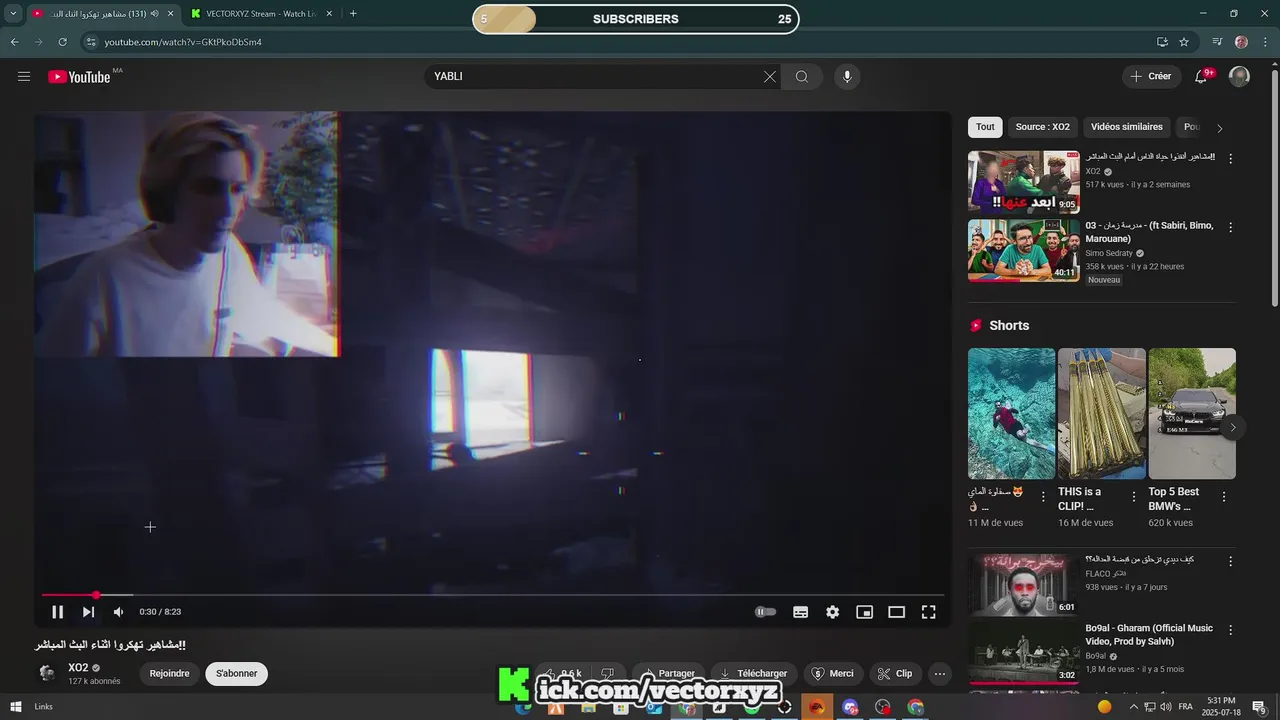Open a new browser tab
The width and height of the screenshot is (1280, 720).
353,14
